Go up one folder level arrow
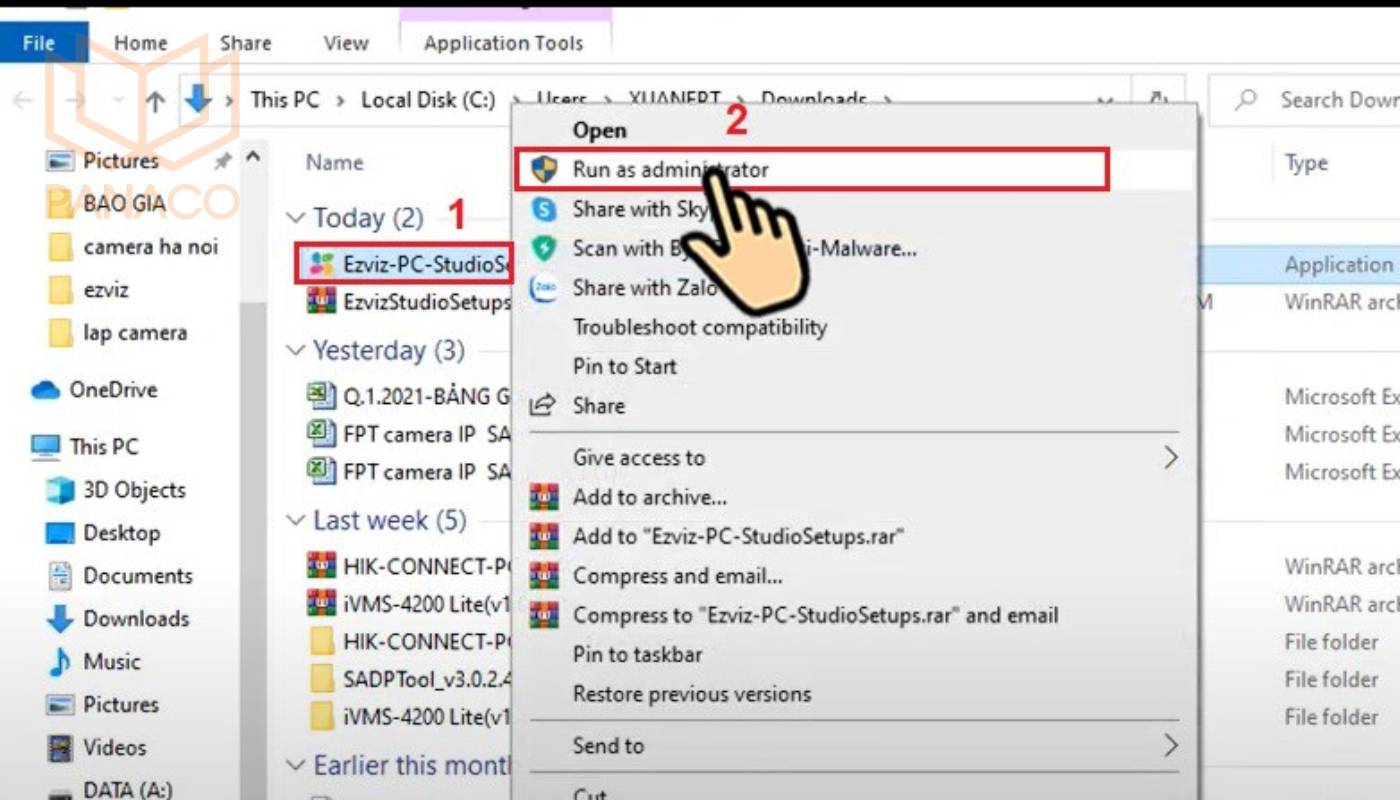This screenshot has width=1400, height=800. [155, 100]
